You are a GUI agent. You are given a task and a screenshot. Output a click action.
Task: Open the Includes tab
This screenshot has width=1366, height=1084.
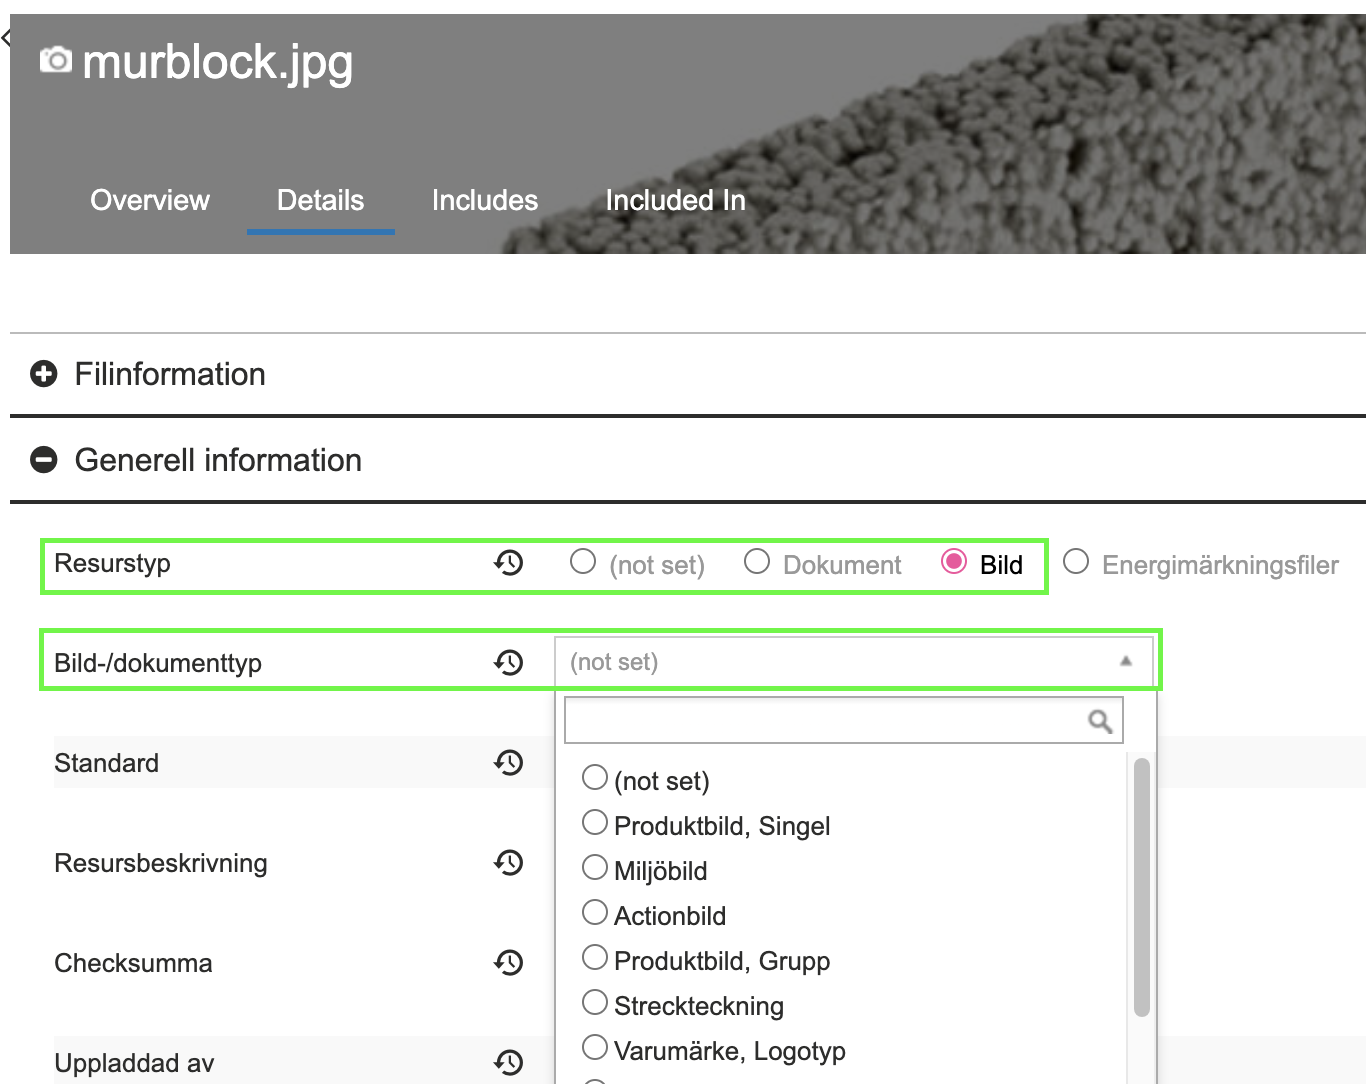coord(485,200)
